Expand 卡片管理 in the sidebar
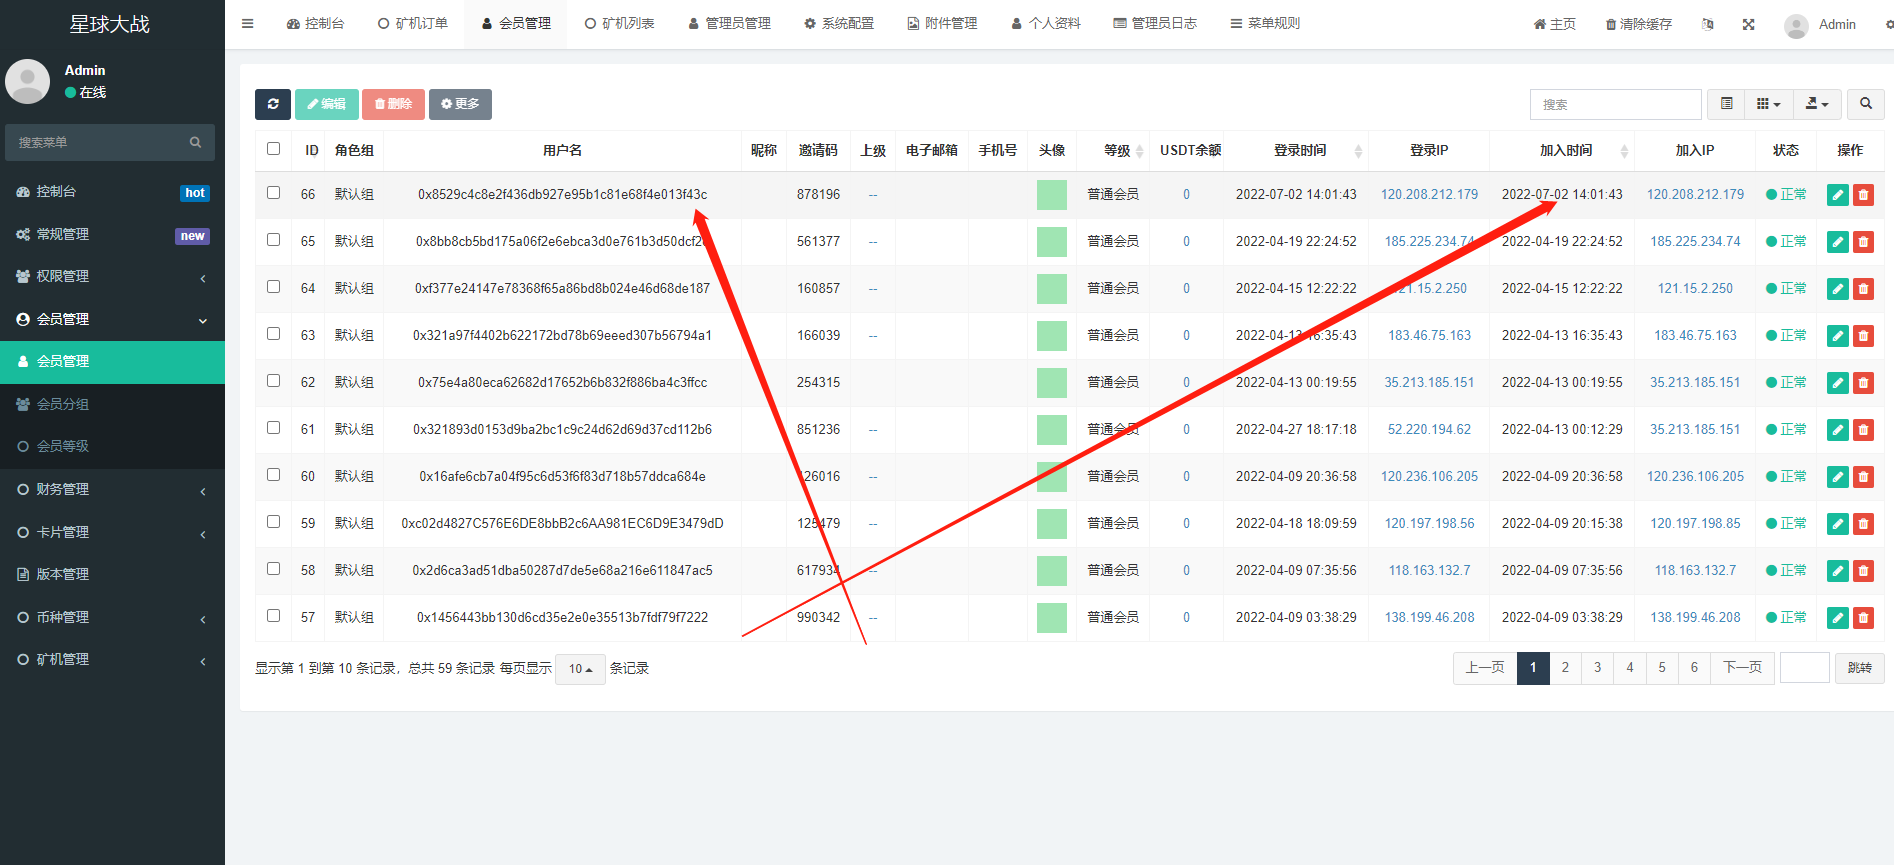Image resolution: width=1894 pixels, height=865 pixels. [x=112, y=532]
